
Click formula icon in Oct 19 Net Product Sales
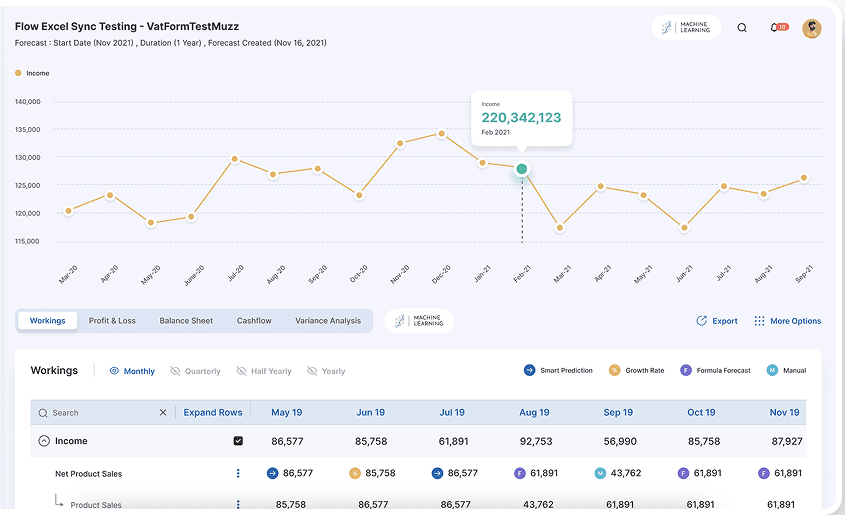(x=683, y=474)
